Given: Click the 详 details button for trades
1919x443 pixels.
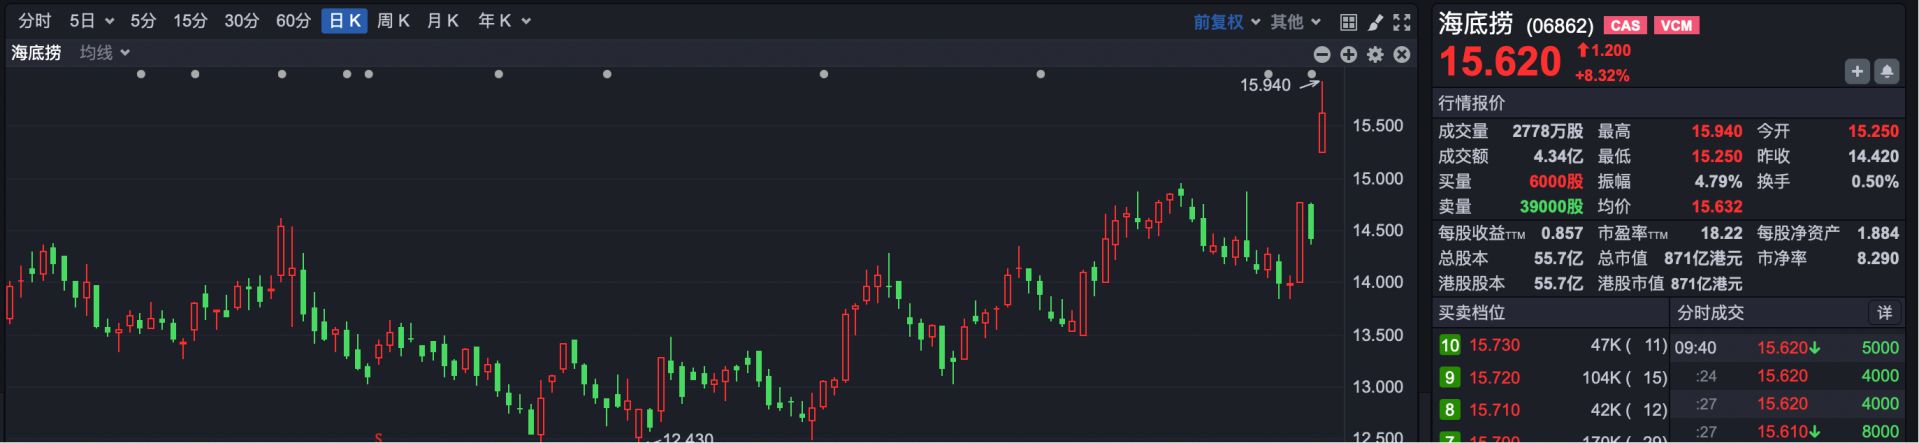Looking at the screenshot, I should coord(1884,313).
